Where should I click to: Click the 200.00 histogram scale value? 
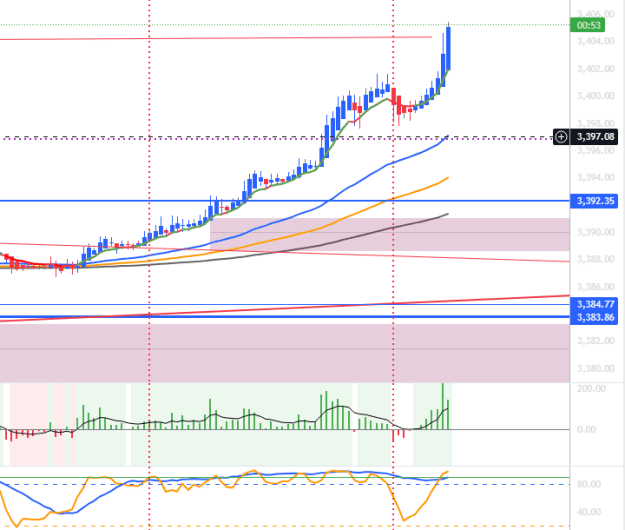coord(591,389)
